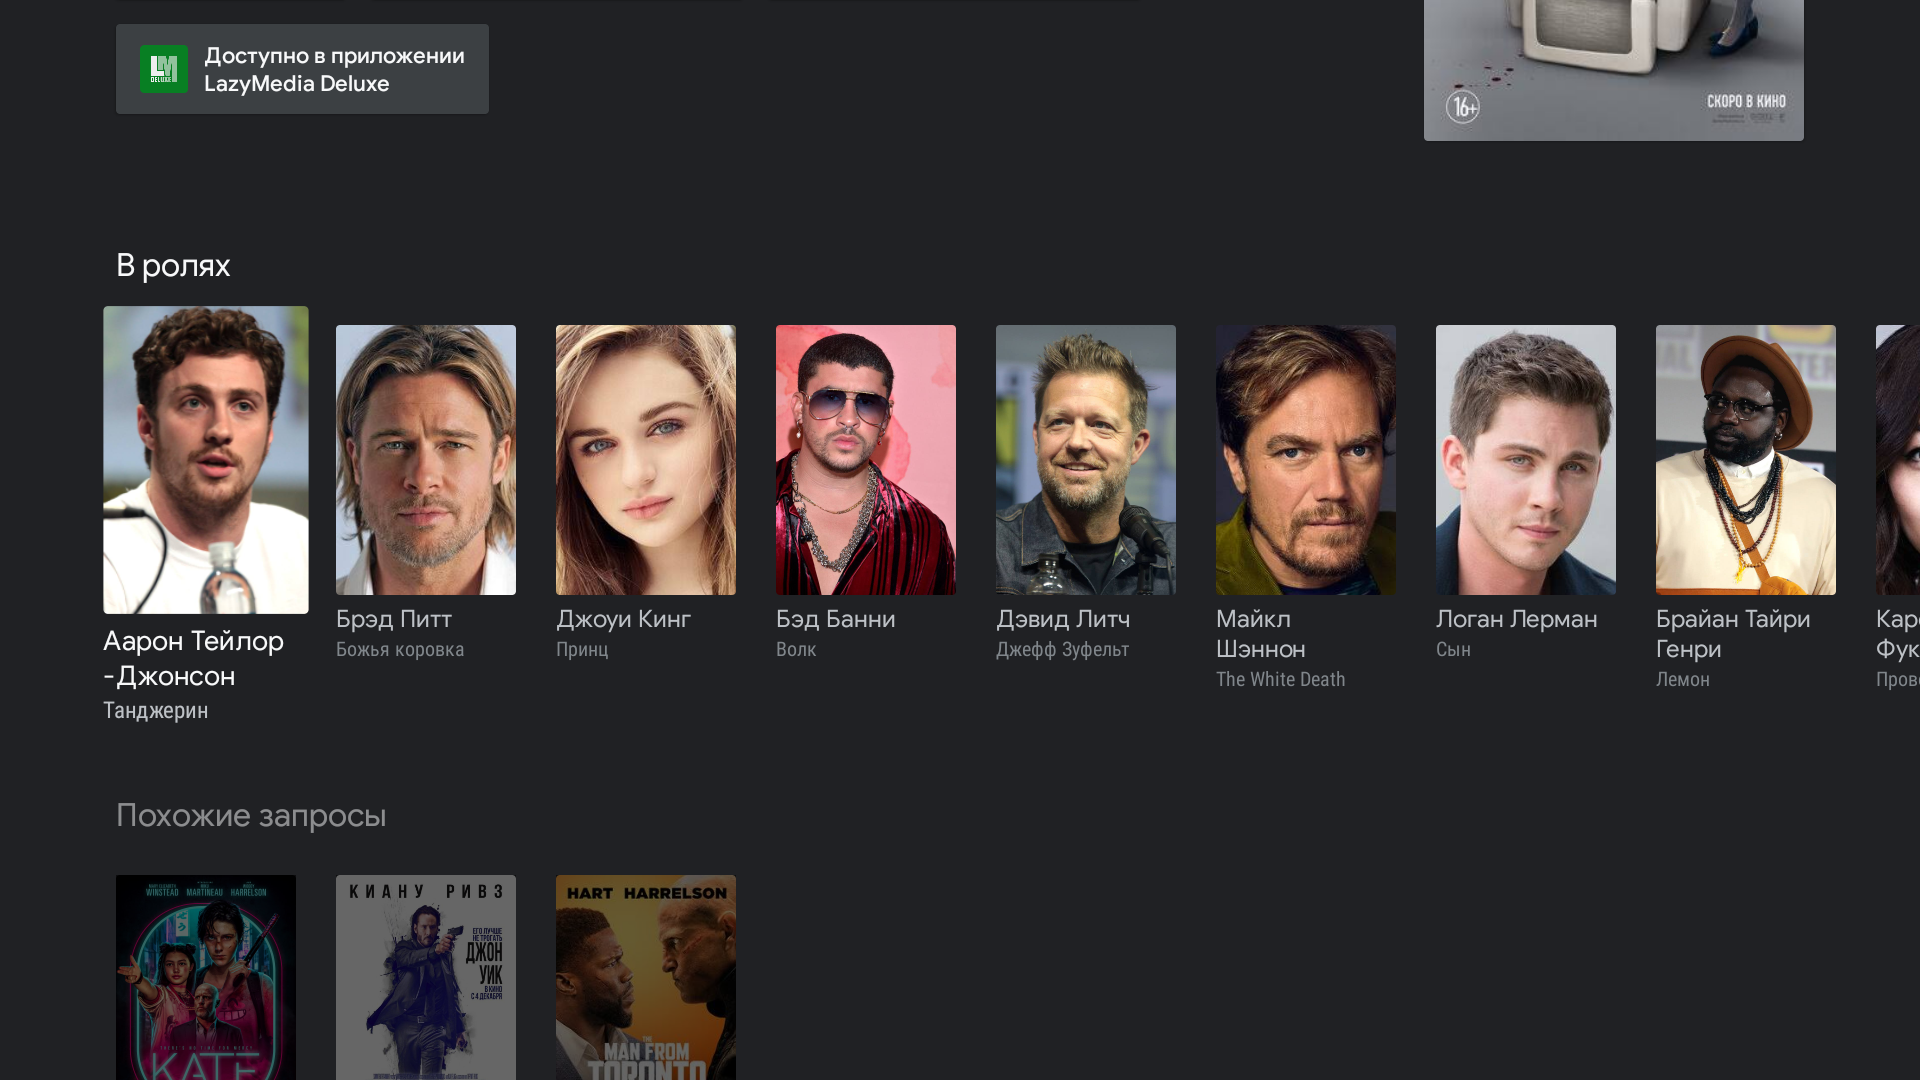Click the role label Лемон

pos(1683,680)
